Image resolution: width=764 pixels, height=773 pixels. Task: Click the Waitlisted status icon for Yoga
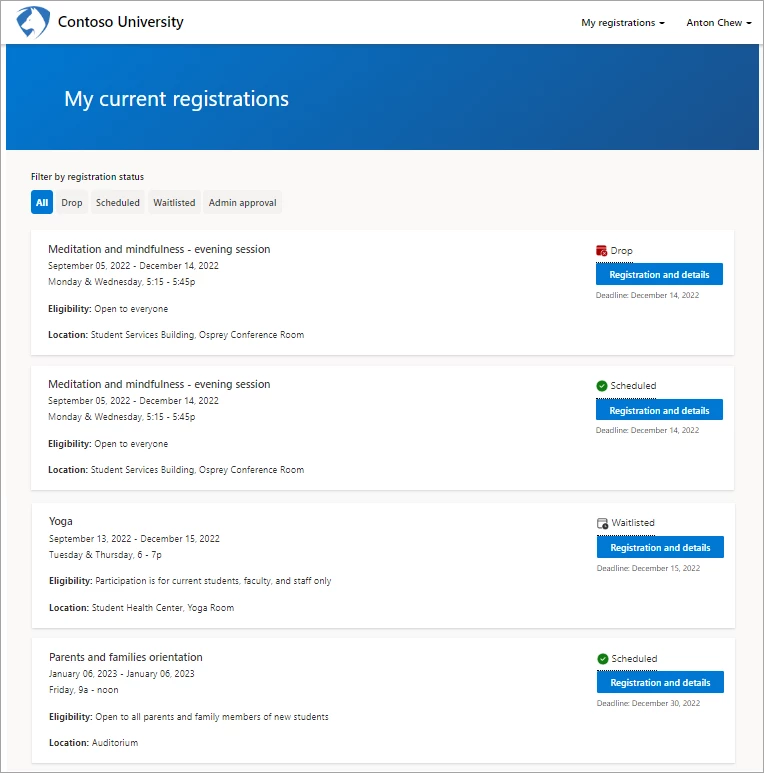click(x=602, y=523)
